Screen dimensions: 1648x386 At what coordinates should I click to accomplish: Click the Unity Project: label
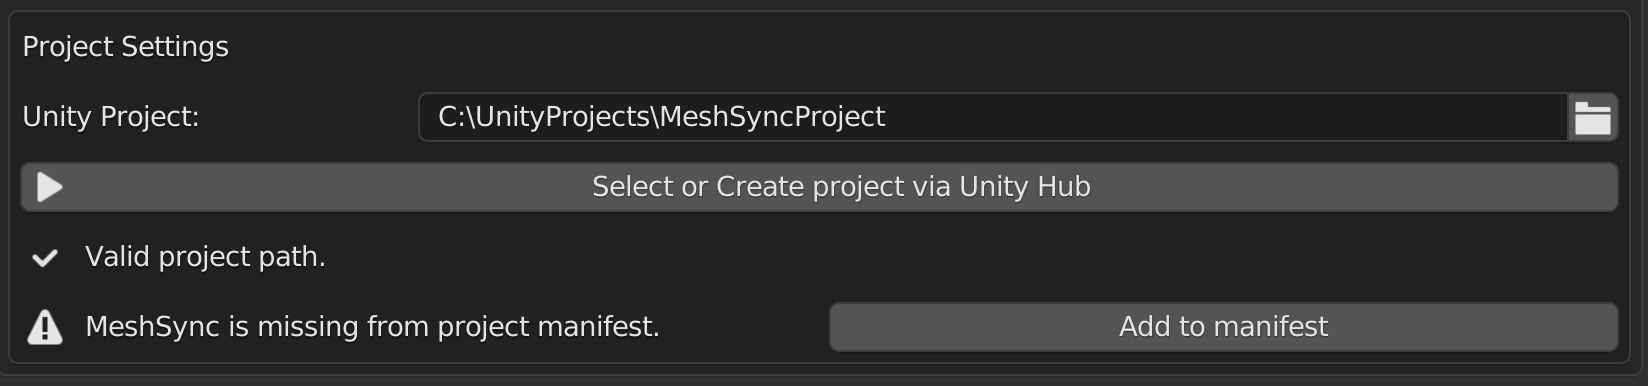[111, 117]
